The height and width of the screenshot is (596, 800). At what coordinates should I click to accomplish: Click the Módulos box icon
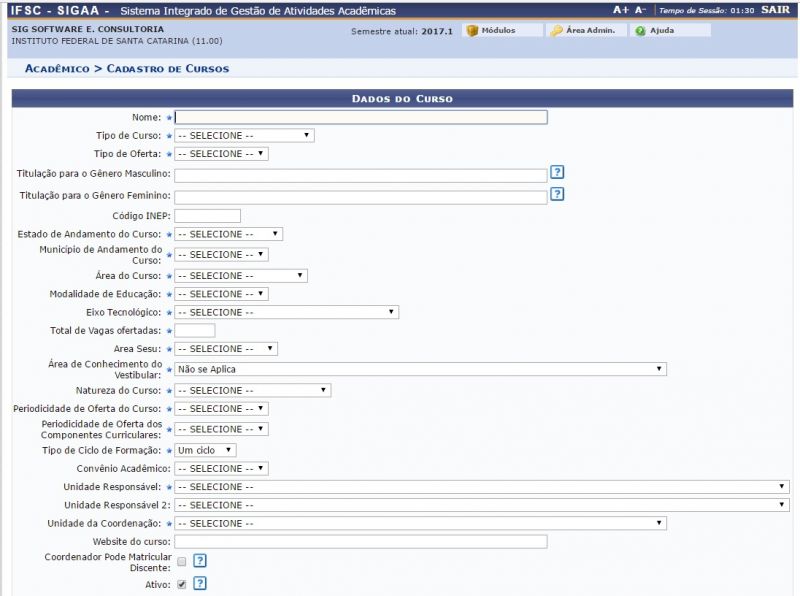coord(472,31)
